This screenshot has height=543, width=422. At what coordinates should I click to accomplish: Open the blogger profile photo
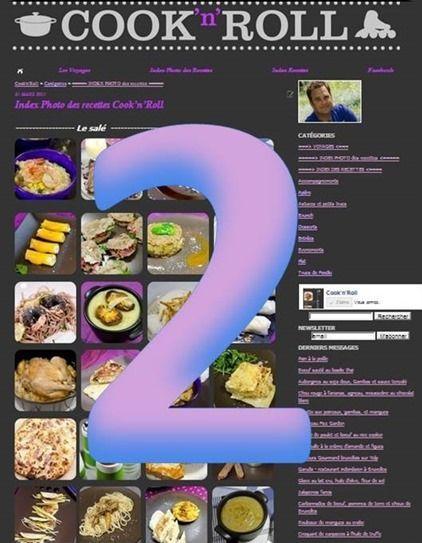330,101
